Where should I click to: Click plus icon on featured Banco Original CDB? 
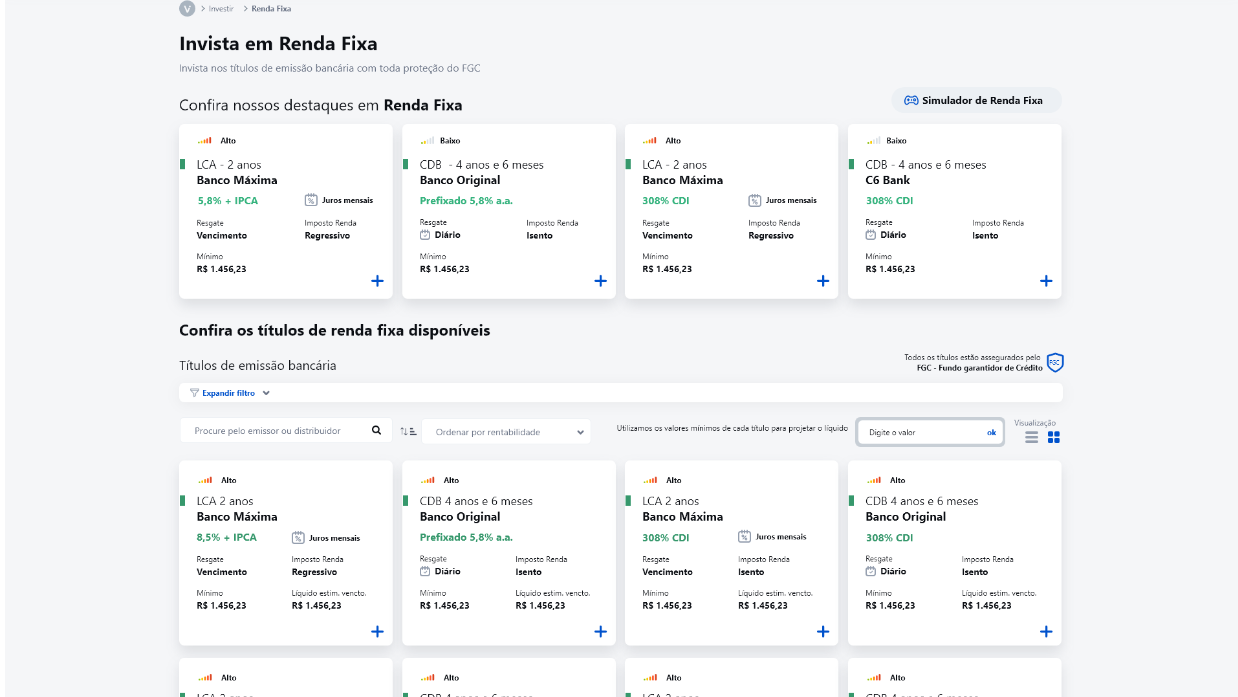pyautogui.click(x=600, y=281)
